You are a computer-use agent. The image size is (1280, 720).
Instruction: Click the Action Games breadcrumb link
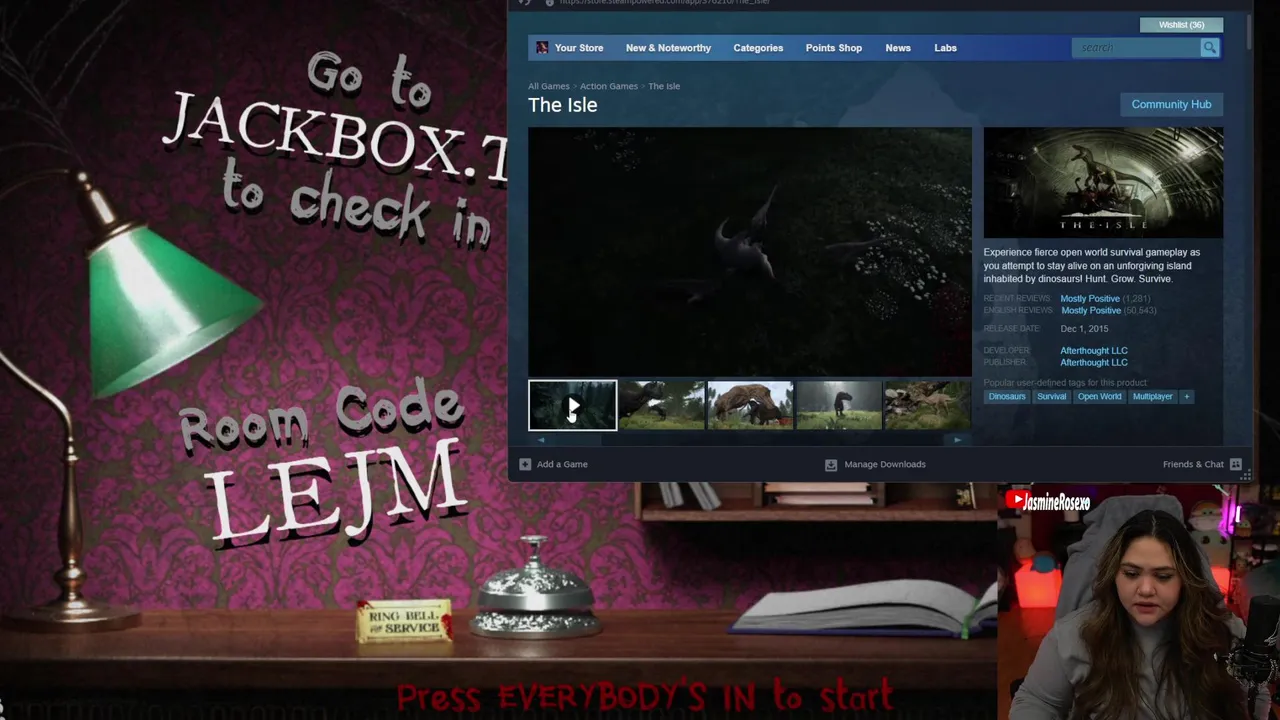pyautogui.click(x=609, y=86)
